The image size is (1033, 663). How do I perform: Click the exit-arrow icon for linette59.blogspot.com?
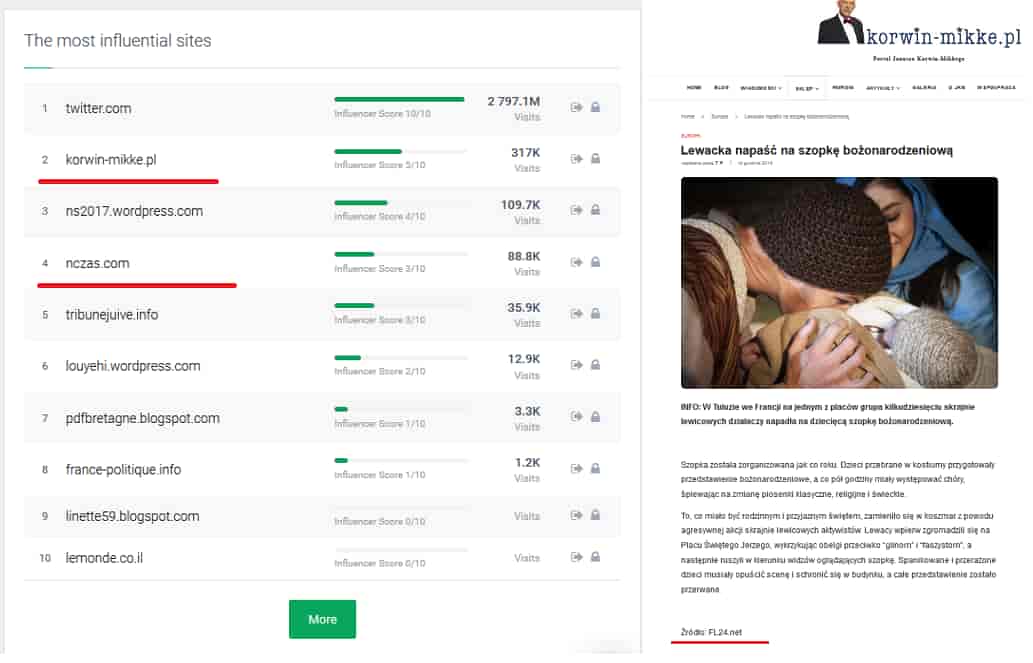576,515
